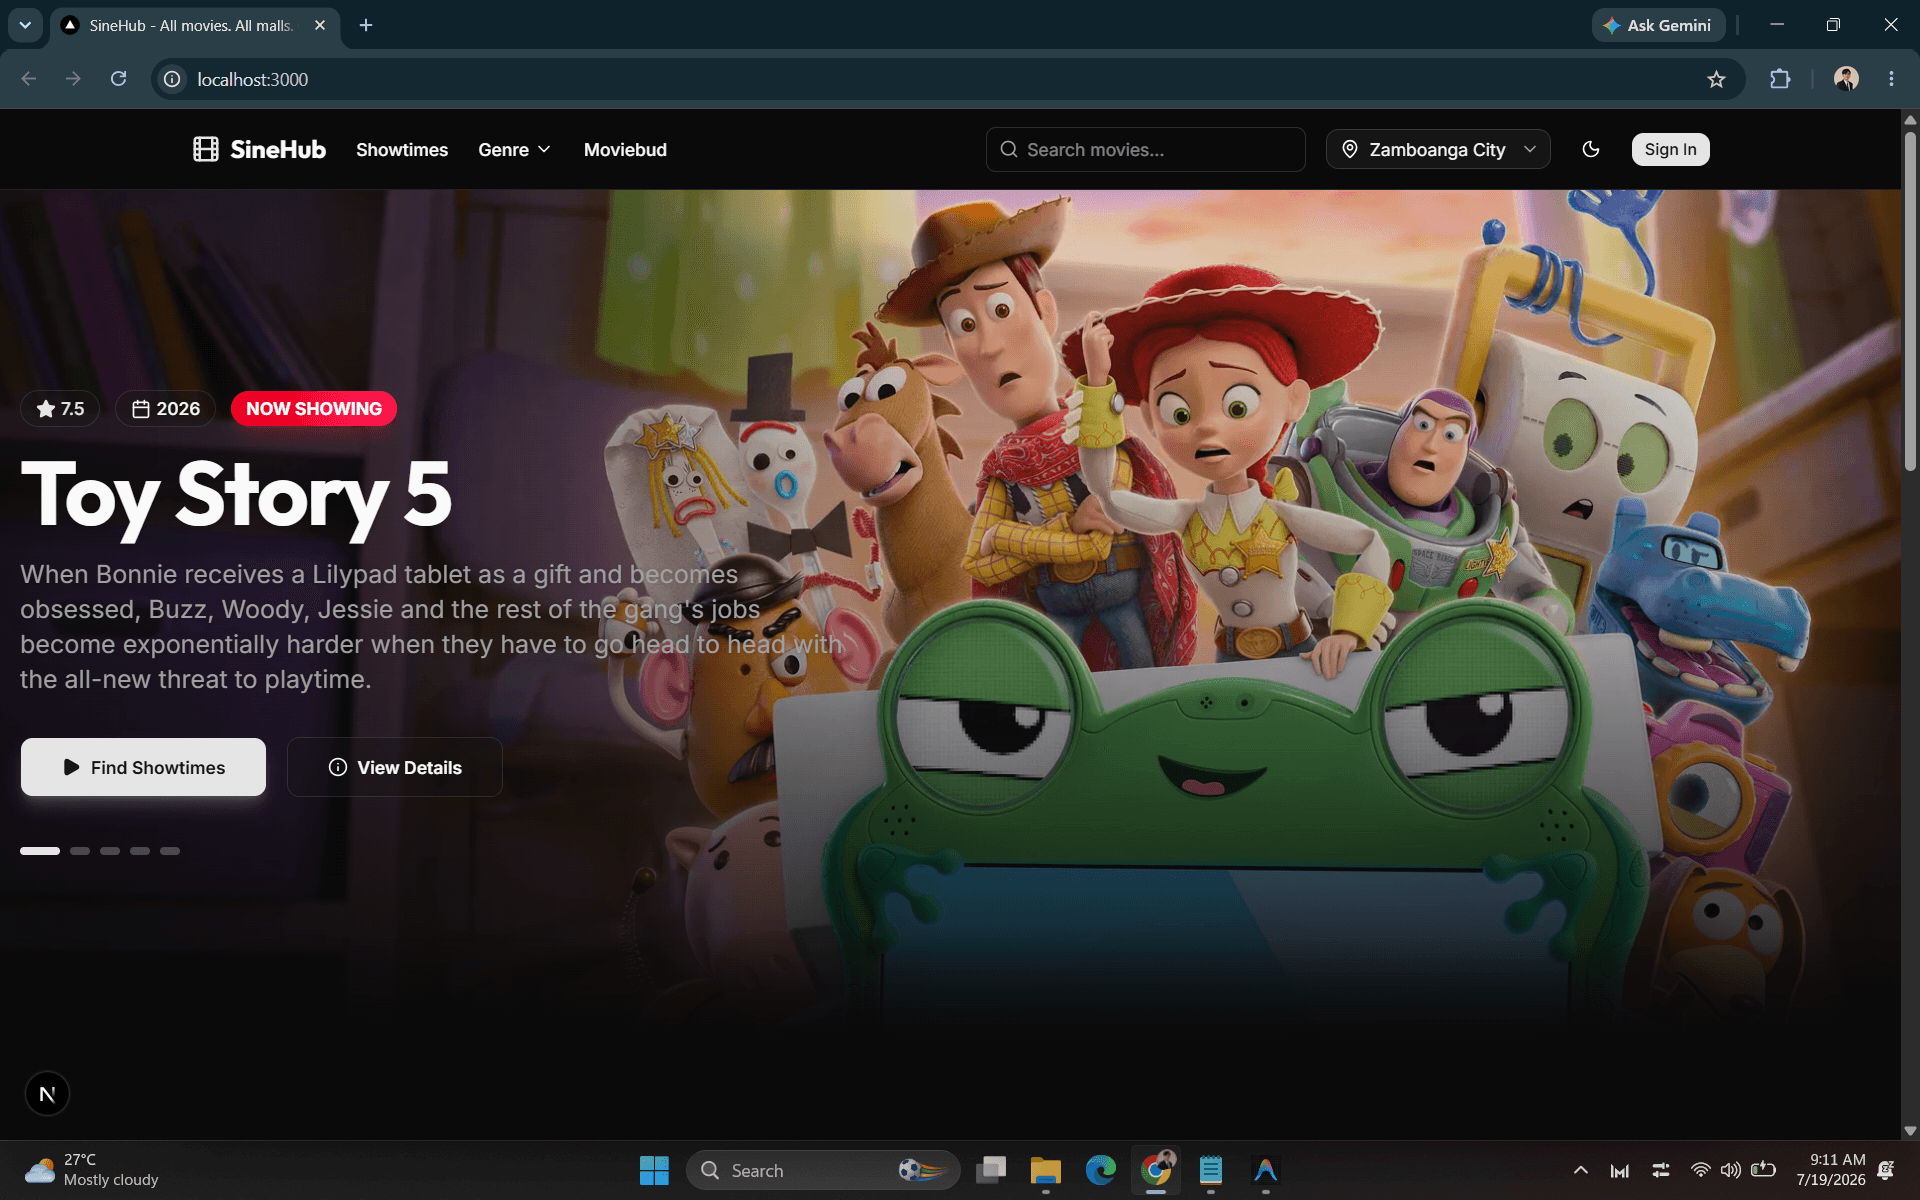The height and width of the screenshot is (1200, 1920).
Task: Open View Details for Toy Story 5
Action: tap(395, 767)
